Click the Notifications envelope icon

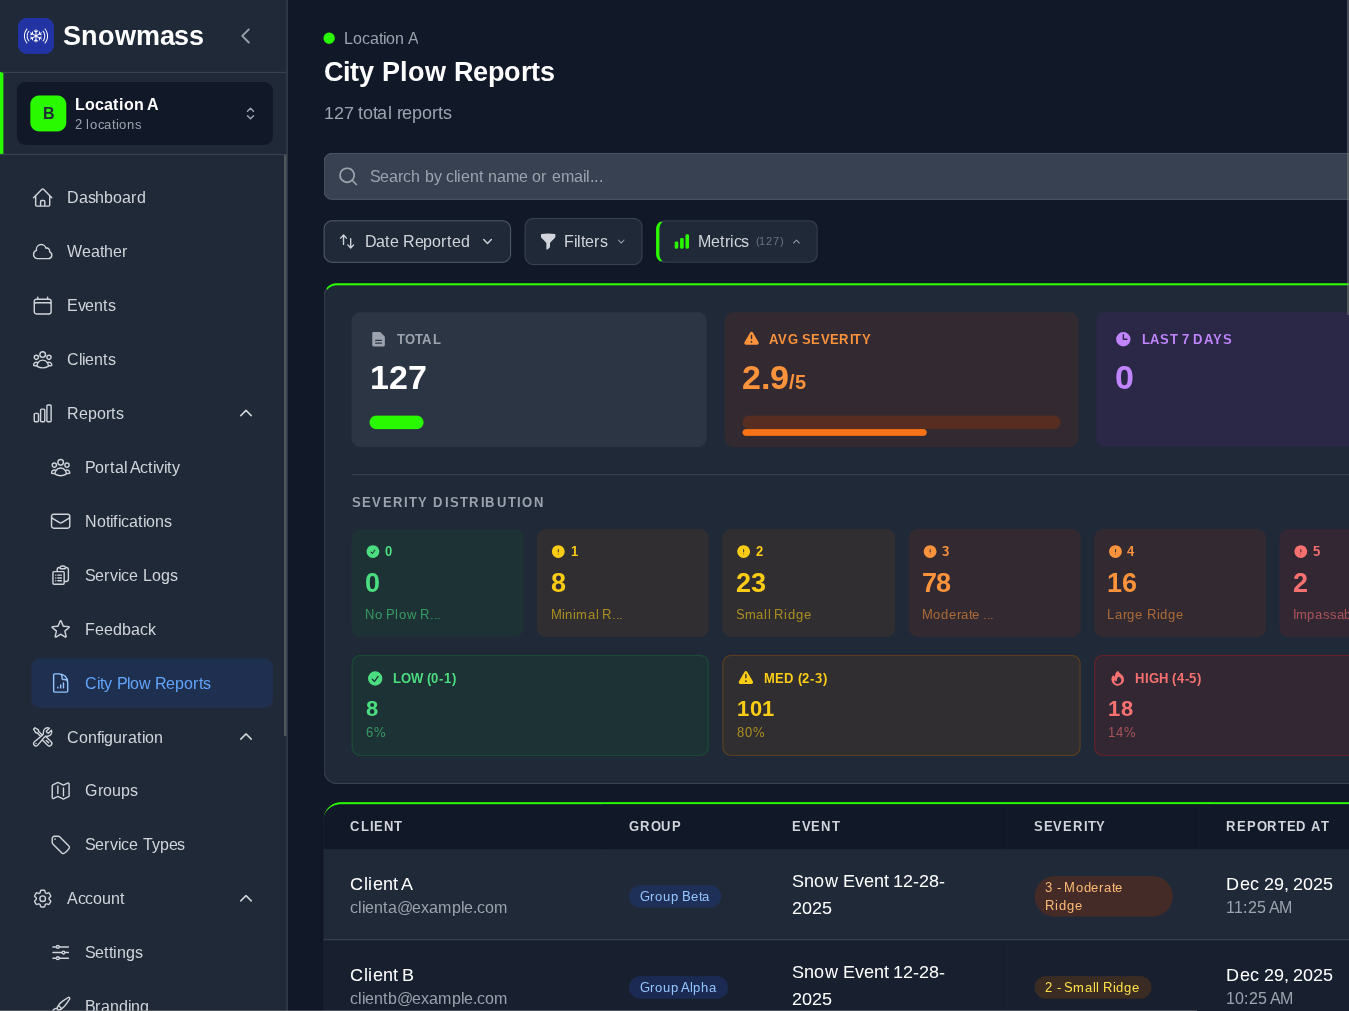(61, 522)
